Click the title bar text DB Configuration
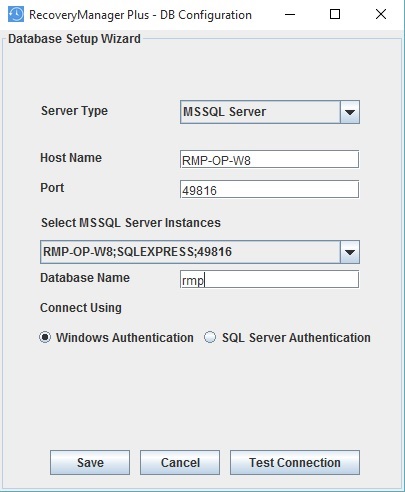This screenshot has height=492, width=405. click(206, 15)
